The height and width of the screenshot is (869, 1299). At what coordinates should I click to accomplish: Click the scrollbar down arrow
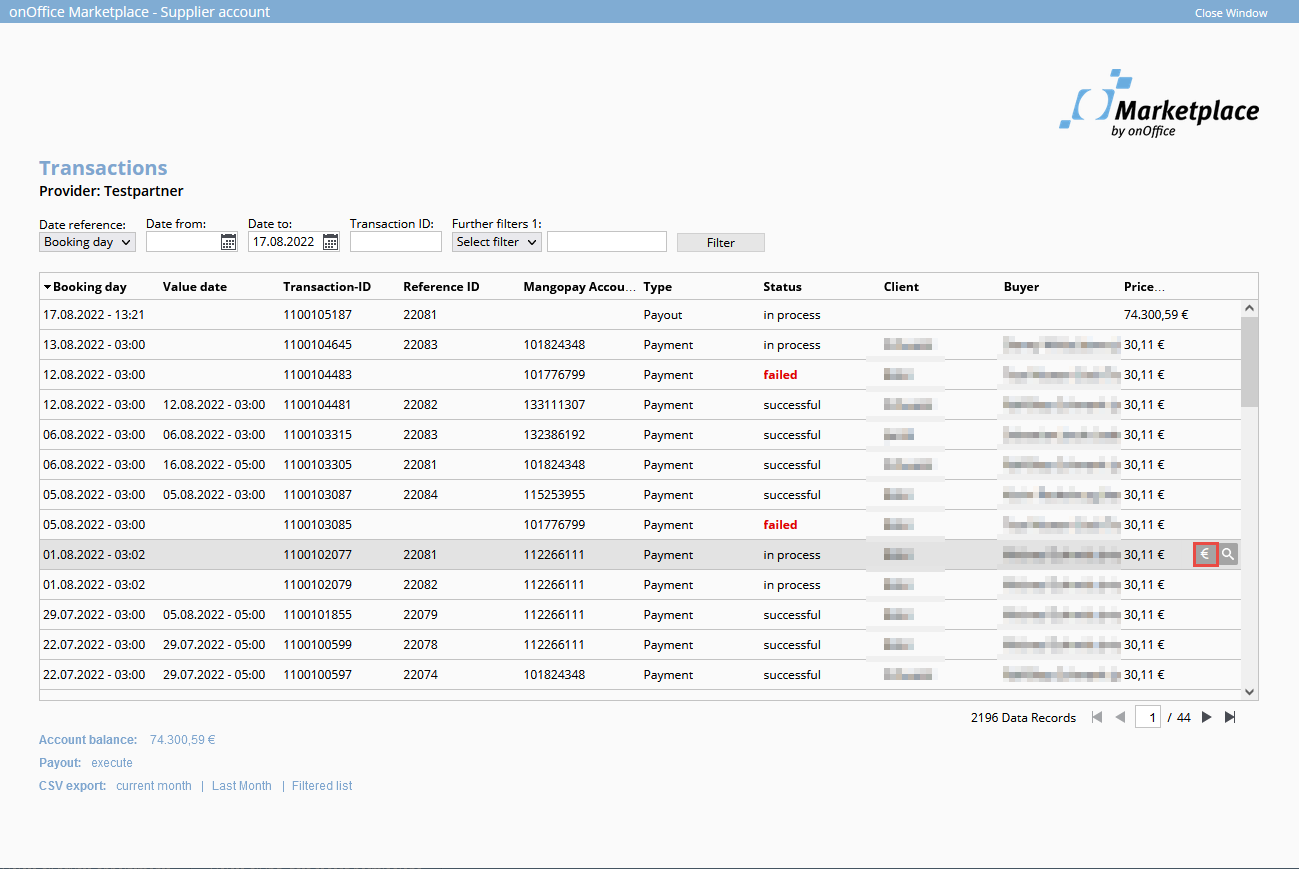click(x=1249, y=691)
